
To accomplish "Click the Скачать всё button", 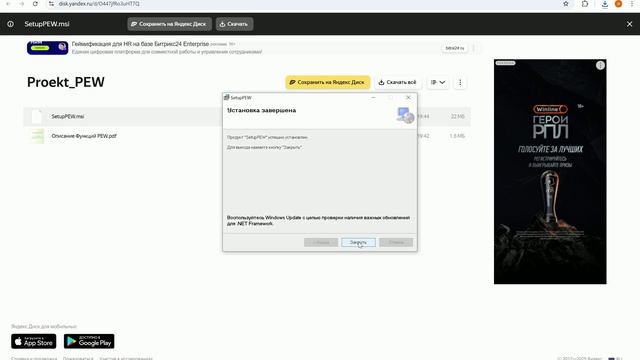I will pyautogui.click(x=398, y=82).
